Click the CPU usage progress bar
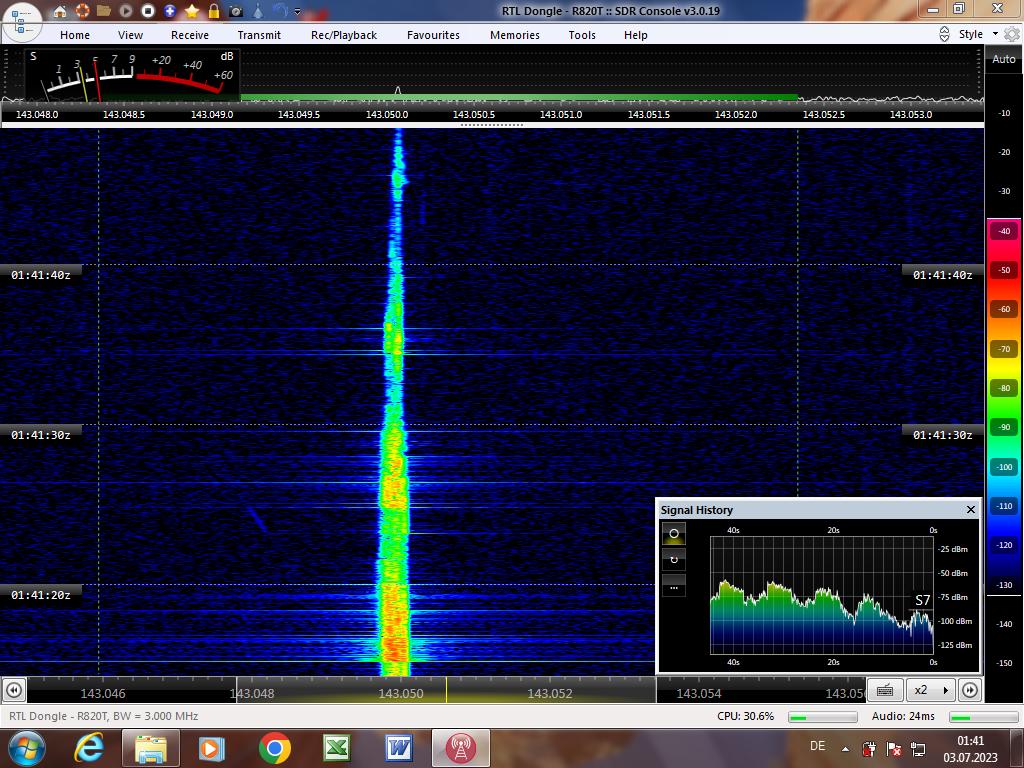 click(x=822, y=717)
